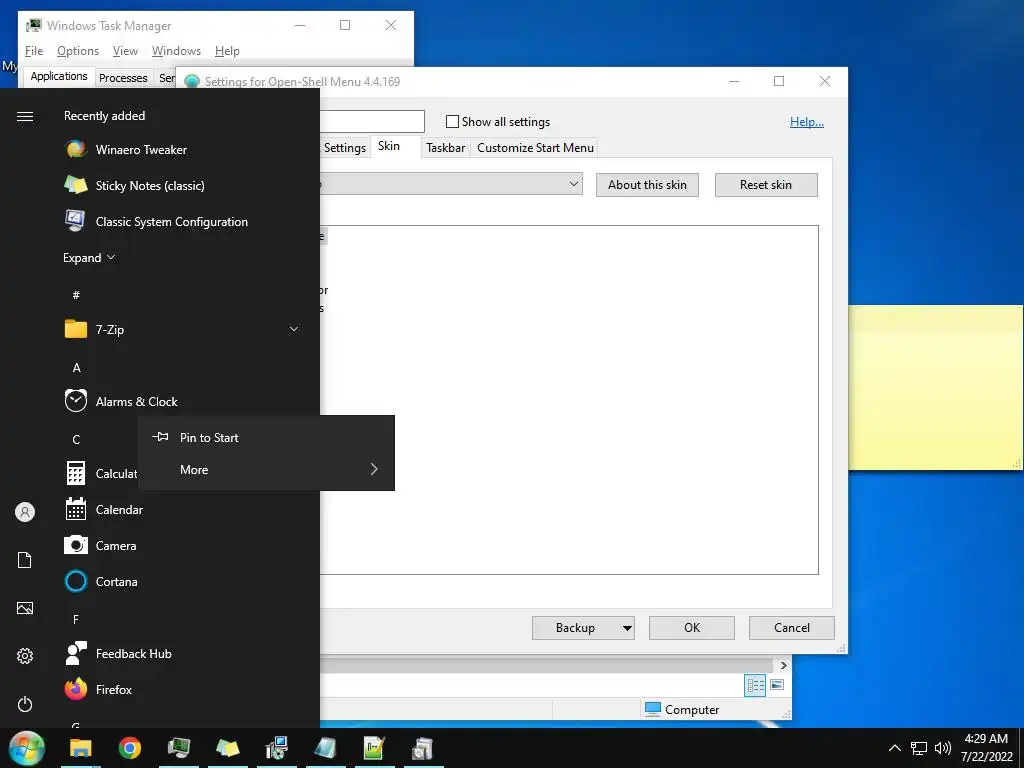Expand the 7-Zip folder chevron

(294, 329)
